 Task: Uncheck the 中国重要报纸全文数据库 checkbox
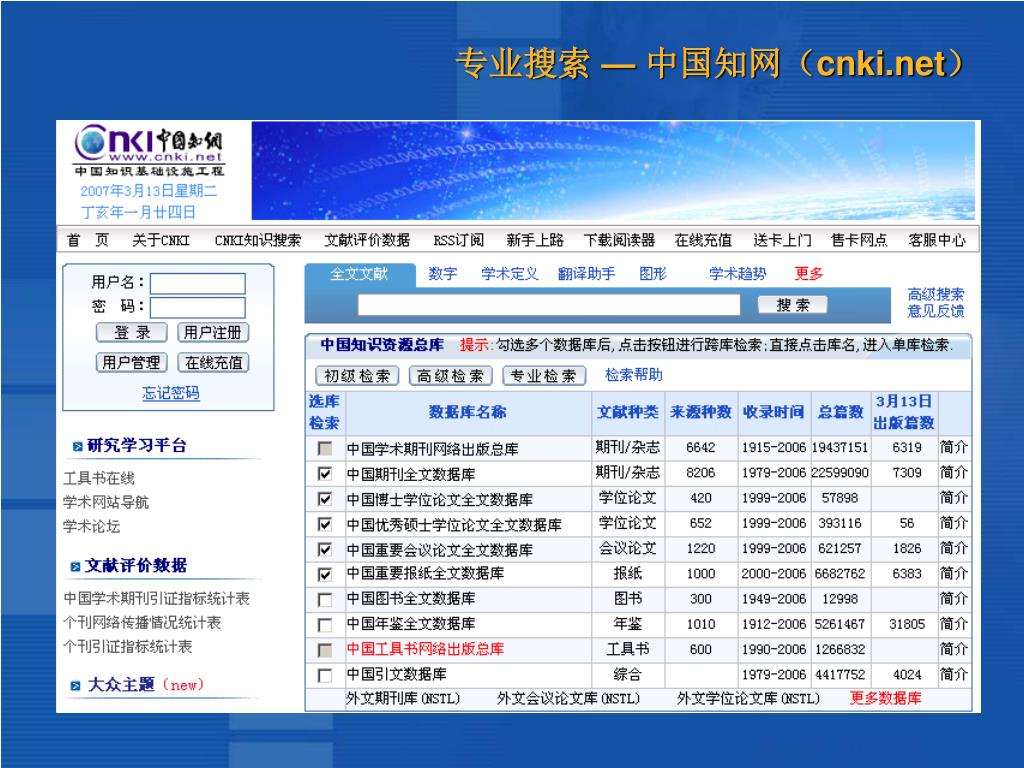325,575
